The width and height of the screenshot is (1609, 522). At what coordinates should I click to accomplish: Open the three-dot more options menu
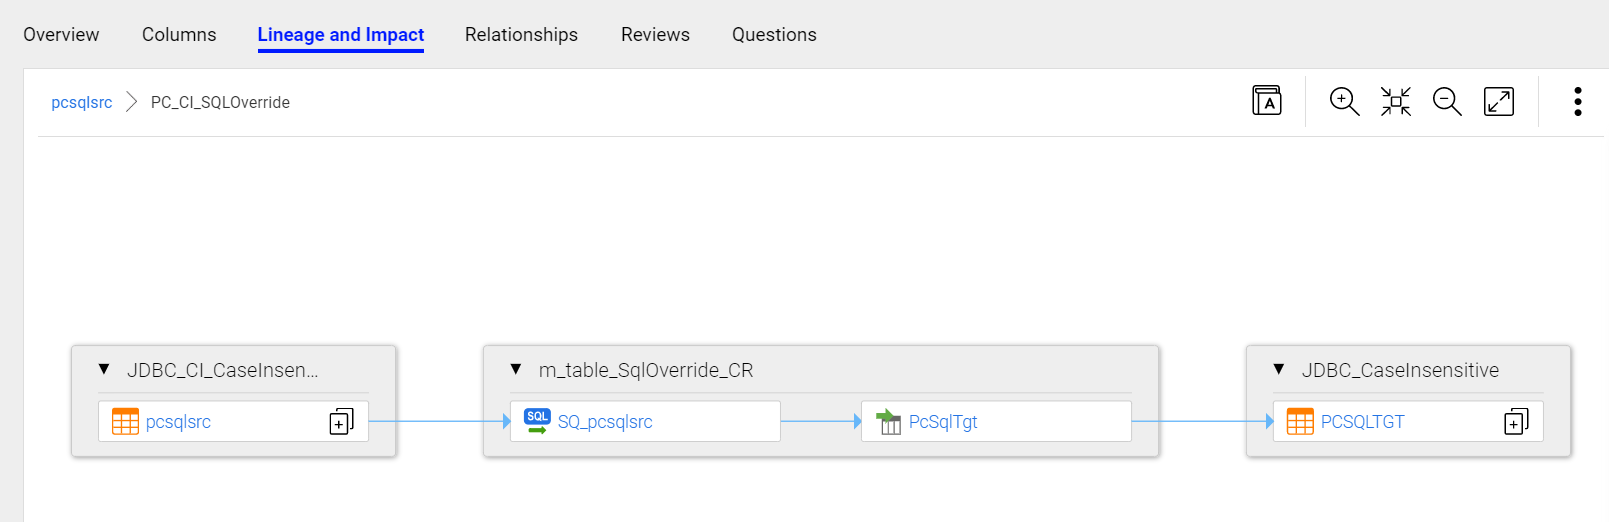1577,101
